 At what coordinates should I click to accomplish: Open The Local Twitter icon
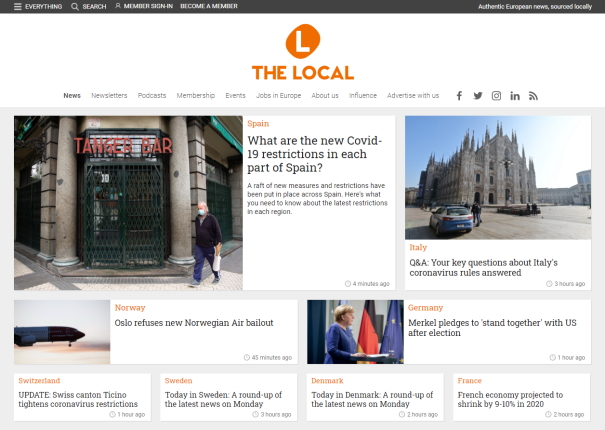coord(478,96)
